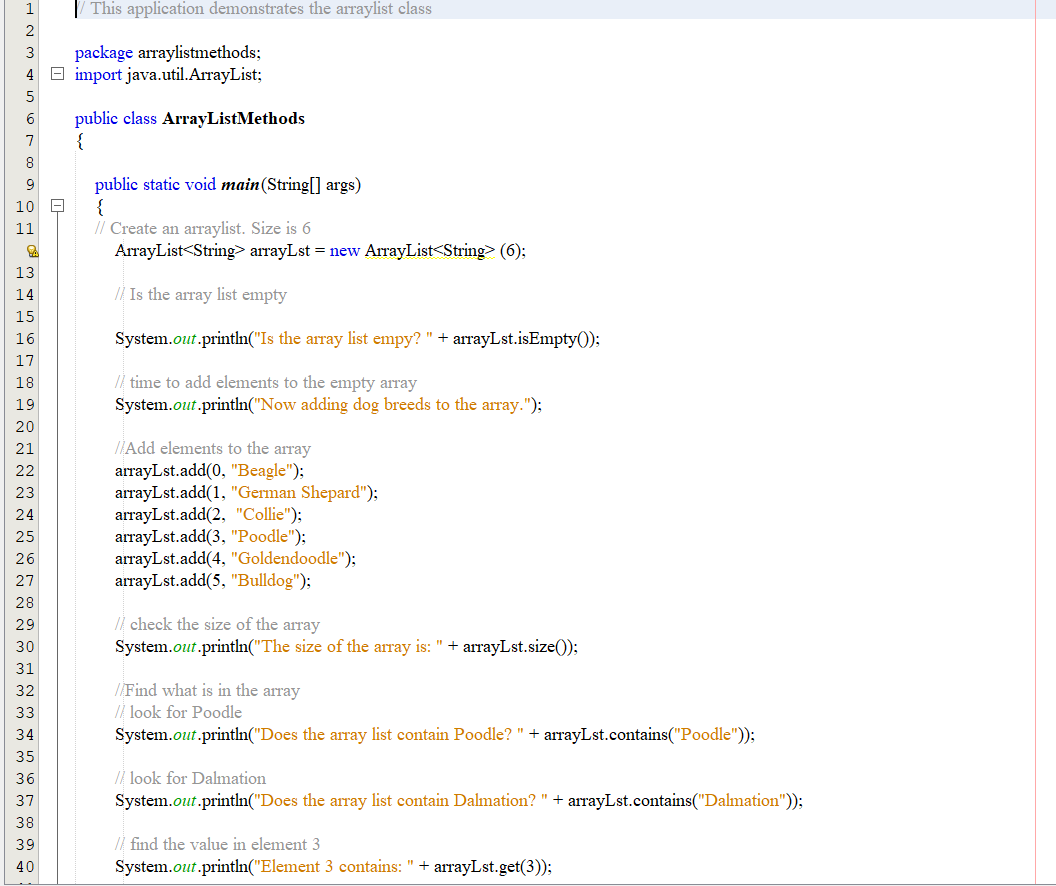The height and width of the screenshot is (886, 1056).
Task: Click the 'new' keyword on the ArrayList line
Action: click(x=345, y=251)
